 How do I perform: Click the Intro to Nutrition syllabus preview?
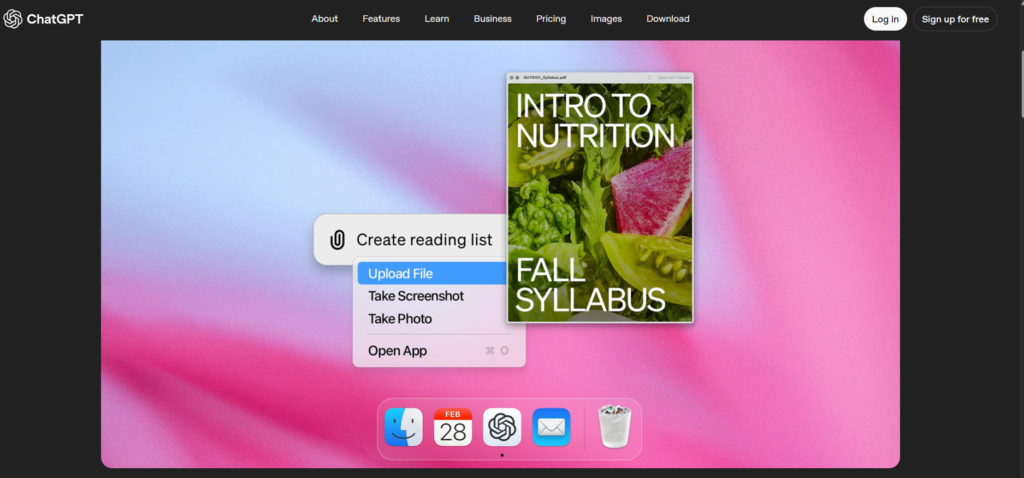click(600, 200)
